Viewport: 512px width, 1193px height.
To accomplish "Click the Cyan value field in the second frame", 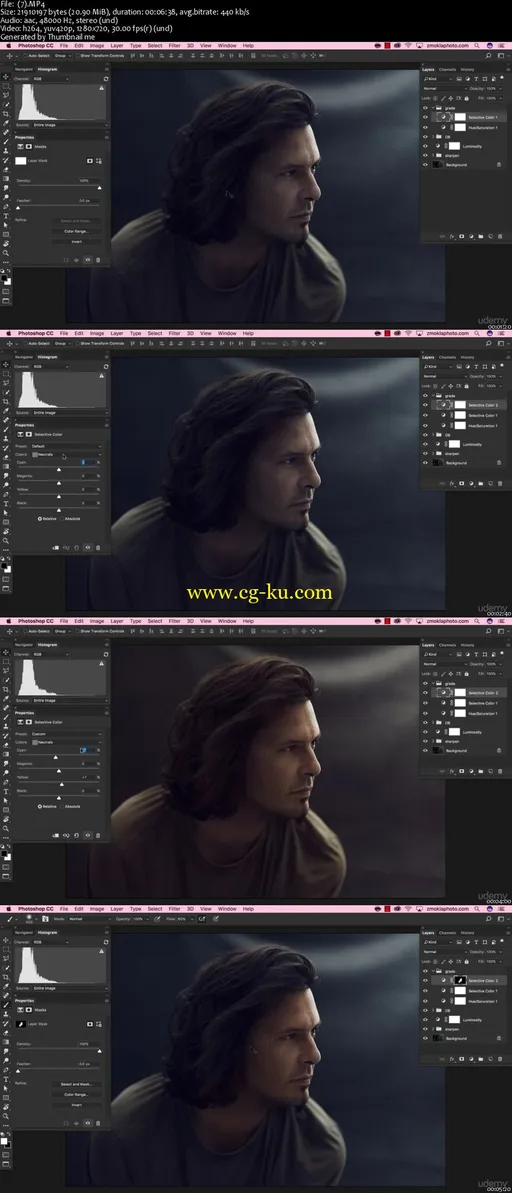I will [88, 462].
